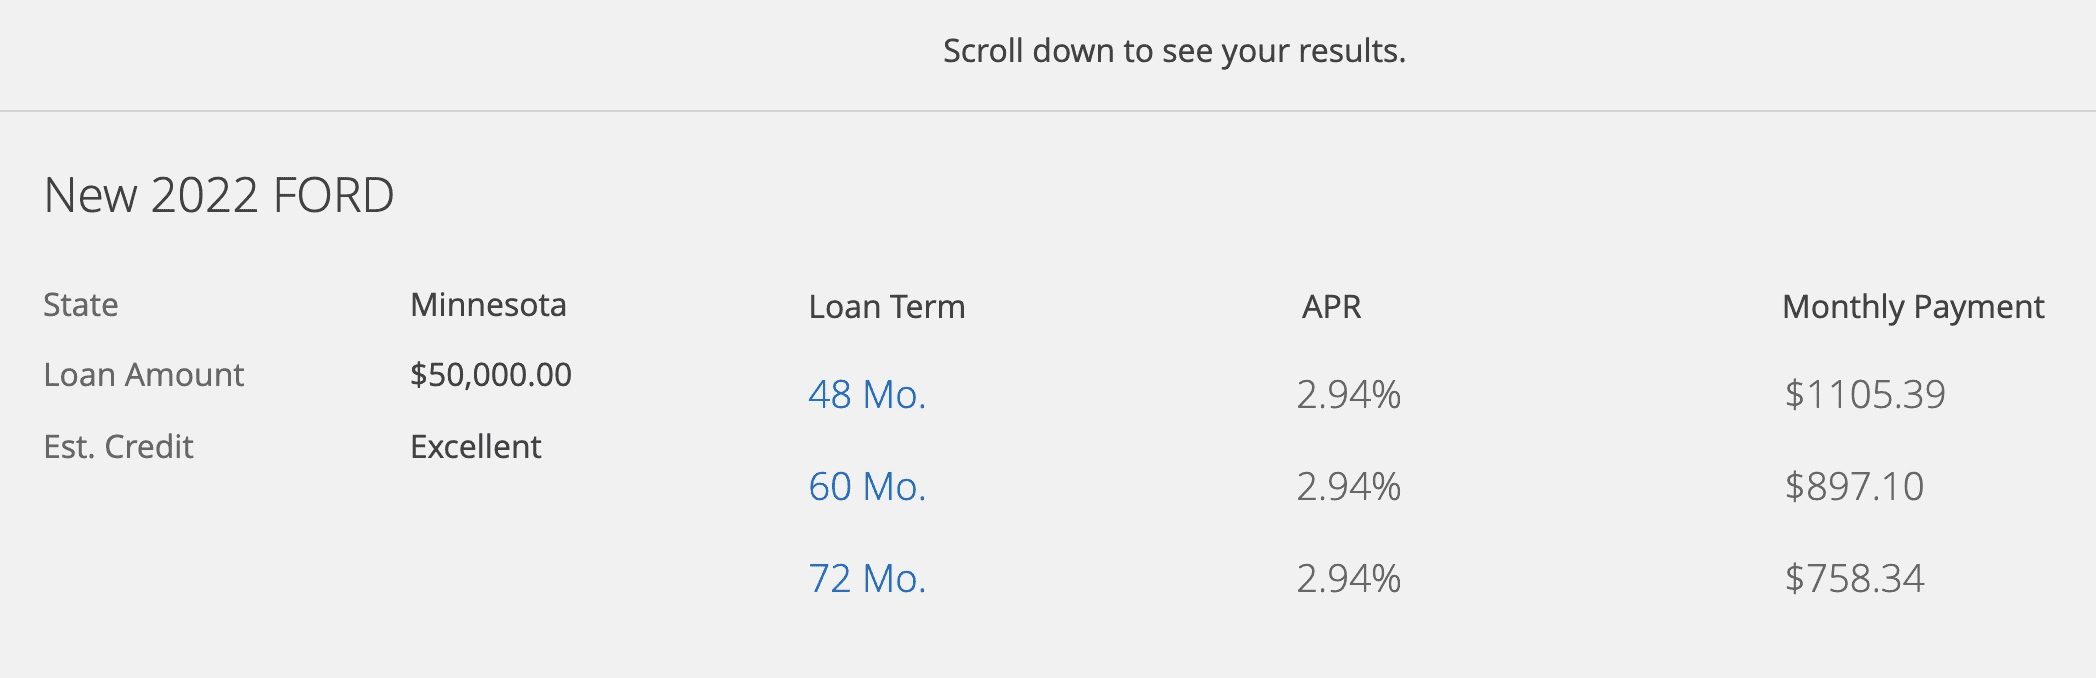Screen dimensions: 2096x678
Task: Click the New 2022 FORD heading
Action: click(x=219, y=195)
